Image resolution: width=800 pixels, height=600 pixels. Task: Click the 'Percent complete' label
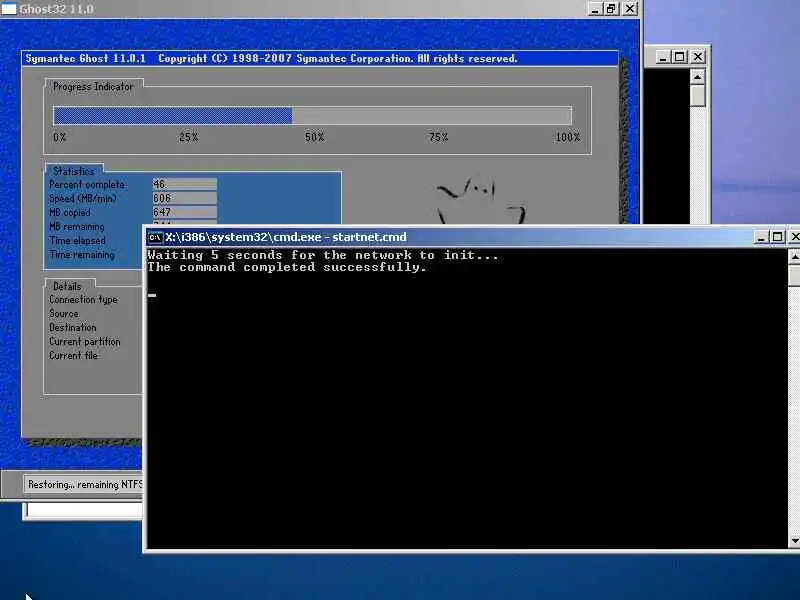tap(87, 185)
